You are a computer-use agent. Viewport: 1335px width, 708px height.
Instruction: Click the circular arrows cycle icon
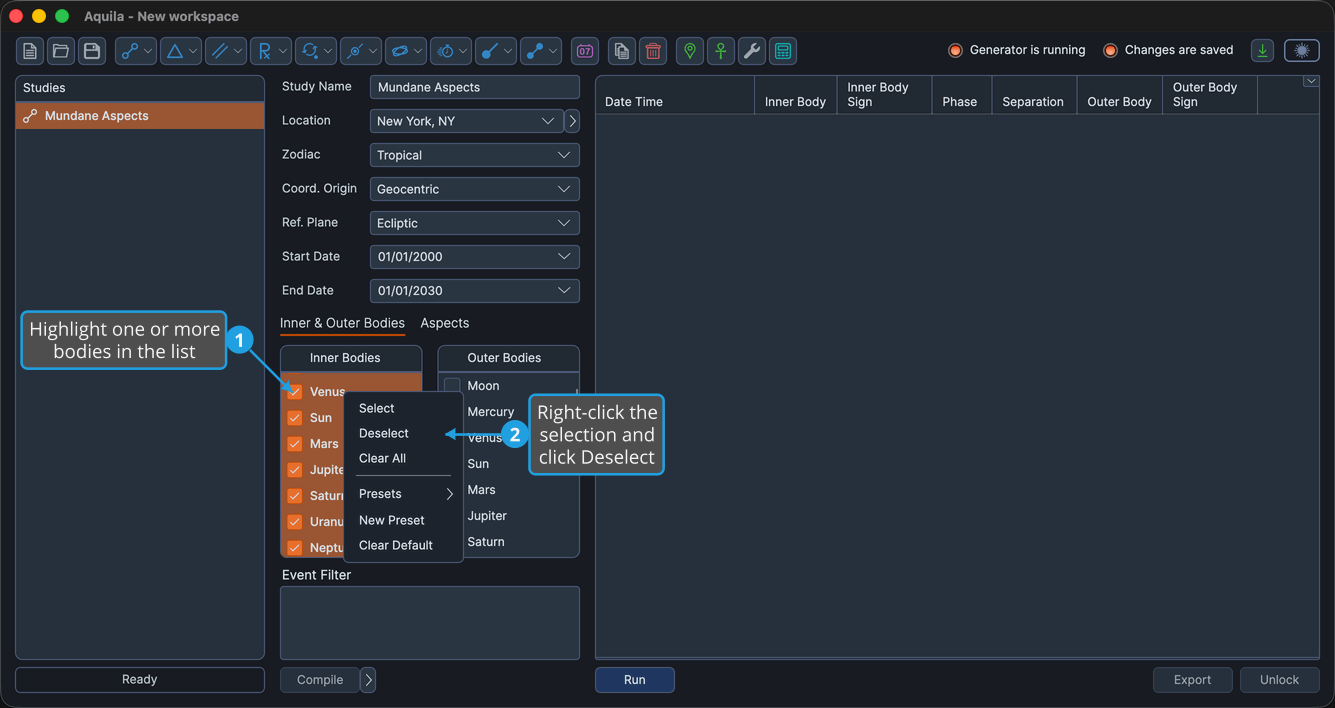coord(310,51)
